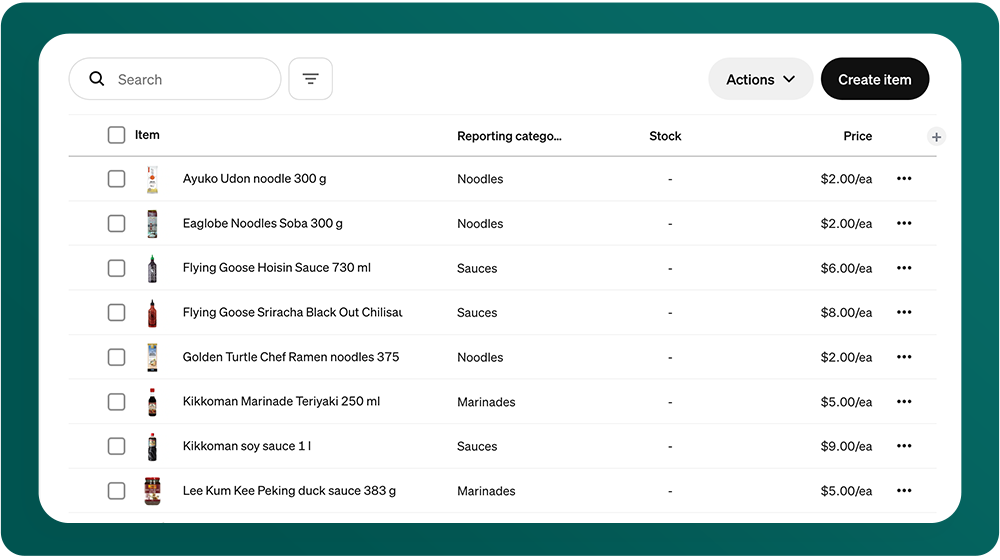This screenshot has width=1000, height=560.
Task: Open more options for Kikkoman Marinade Teriyaki
Action: 904,402
